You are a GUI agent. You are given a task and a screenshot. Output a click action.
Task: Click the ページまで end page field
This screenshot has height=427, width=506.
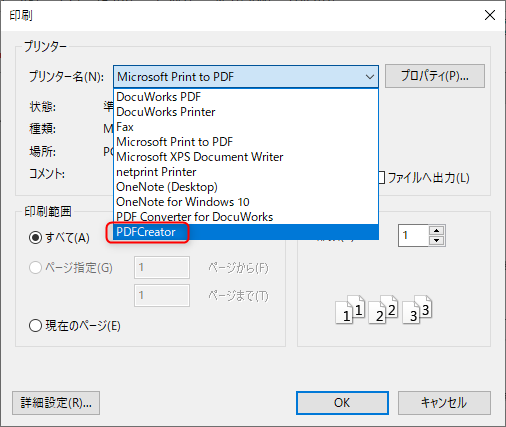162,295
